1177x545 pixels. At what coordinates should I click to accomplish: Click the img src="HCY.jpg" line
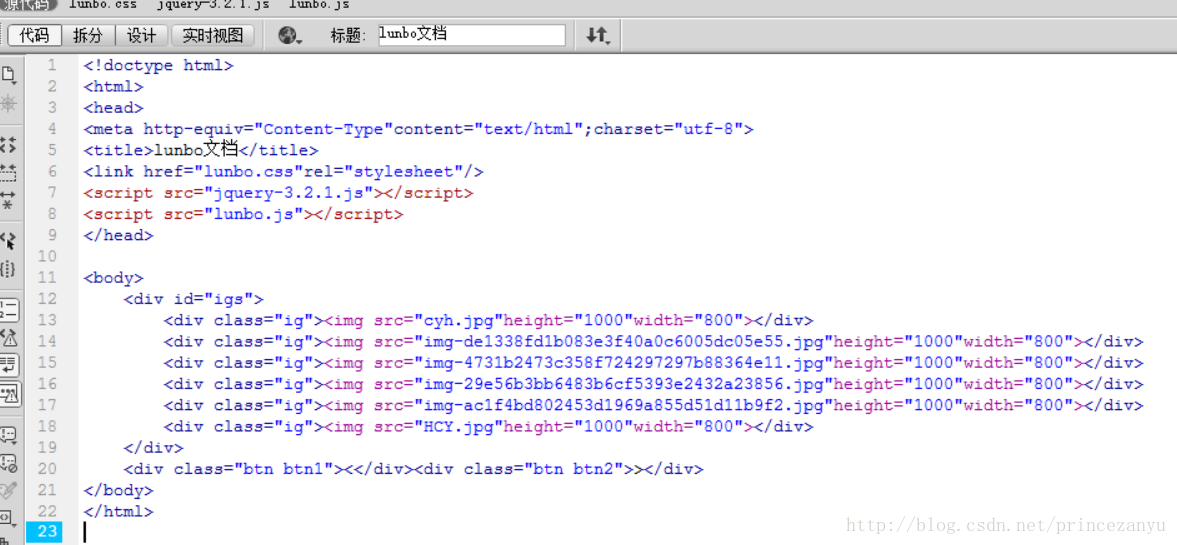pos(489,426)
